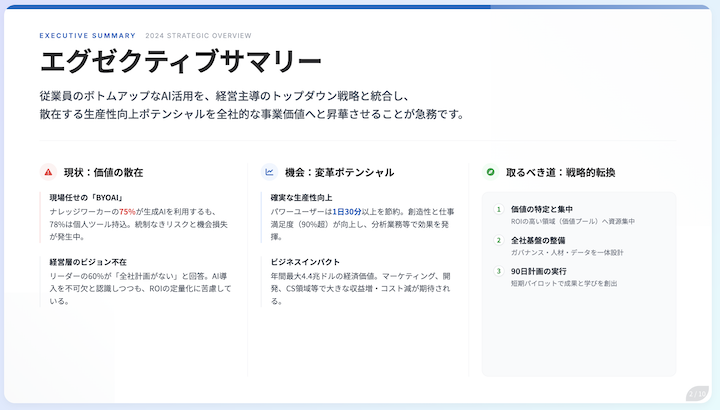The height and width of the screenshot is (410, 720).
Task: Select step number 3 circle
Action: click(x=499, y=271)
